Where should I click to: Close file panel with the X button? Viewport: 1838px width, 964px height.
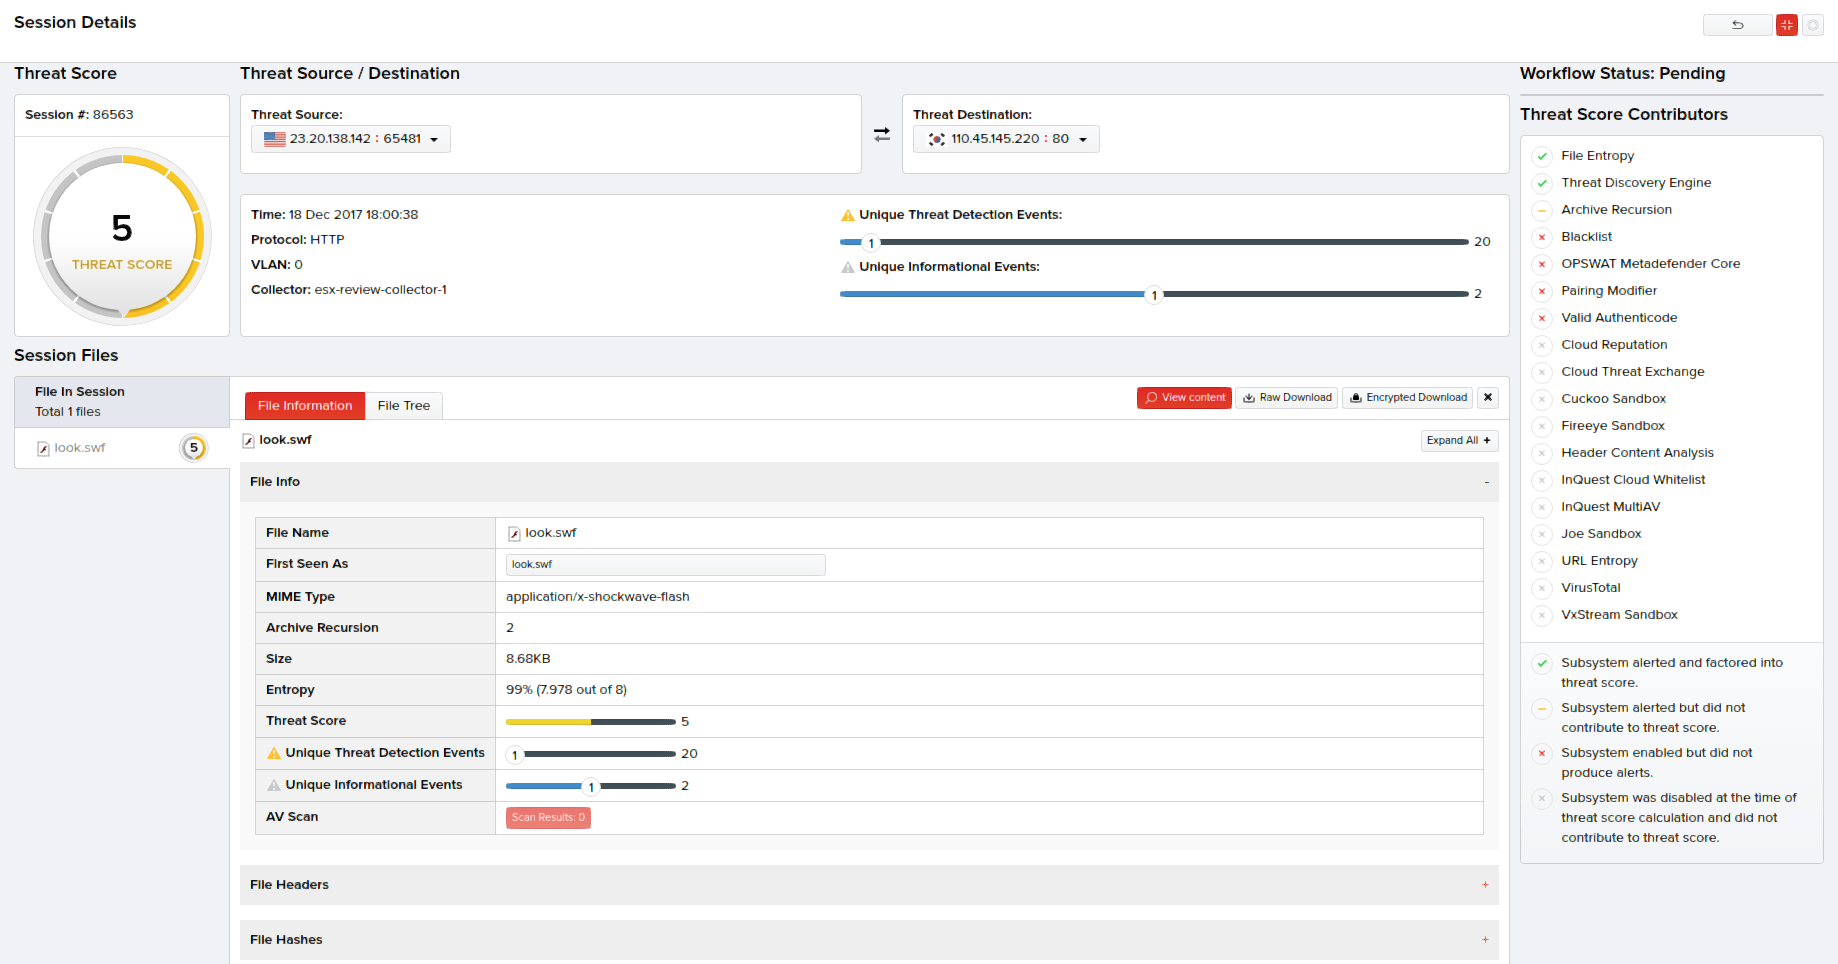click(x=1488, y=398)
